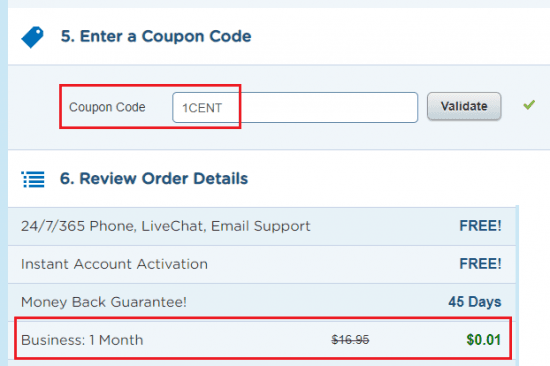Click the blue coupon tag icon

[x=32, y=37]
